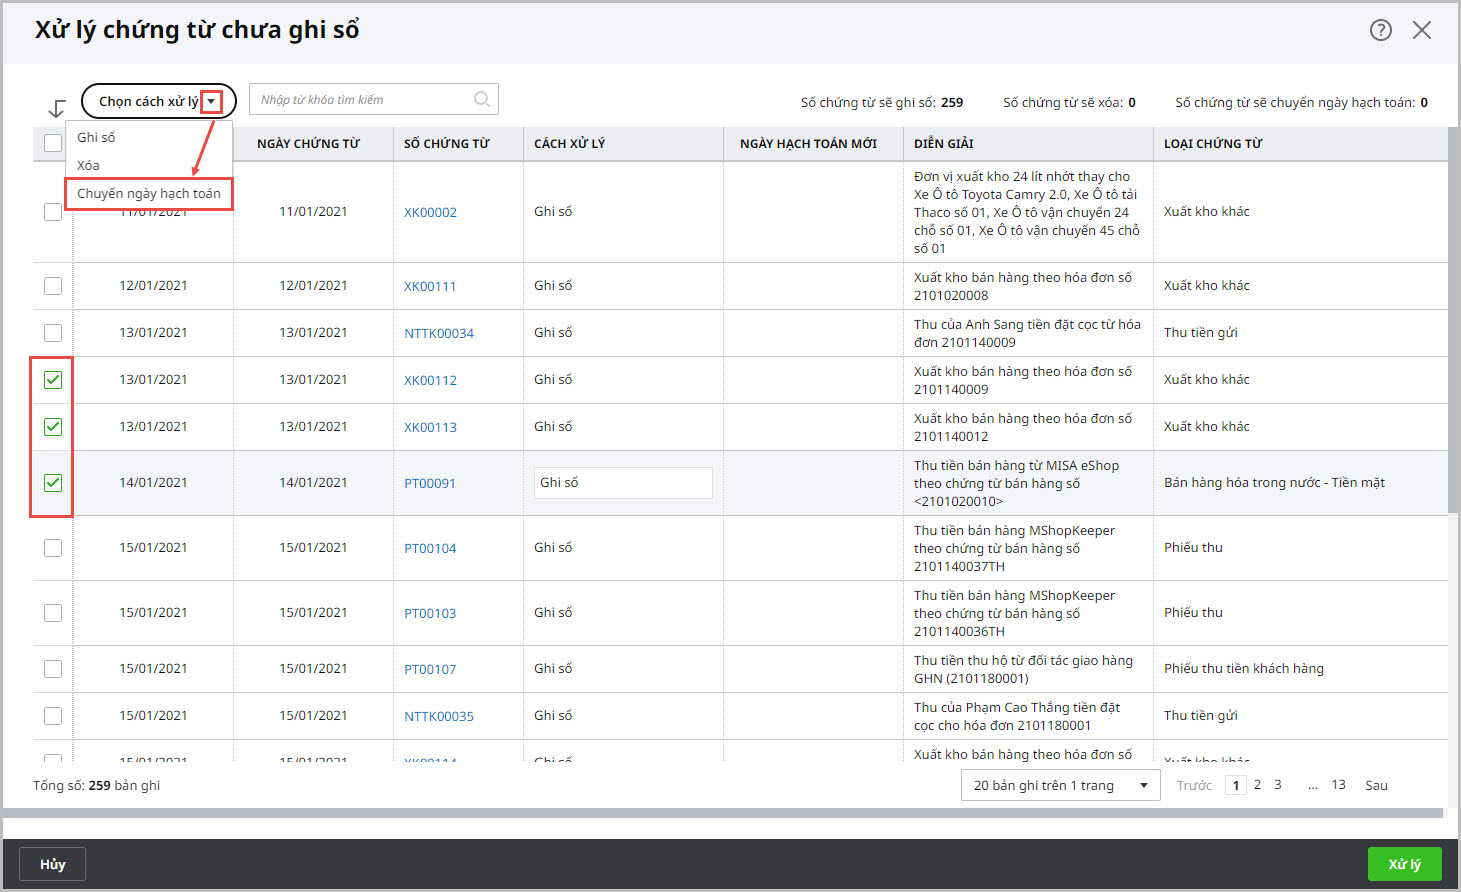Open voucher link XK00002
The width and height of the screenshot is (1461, 892).
click(430, 213)
